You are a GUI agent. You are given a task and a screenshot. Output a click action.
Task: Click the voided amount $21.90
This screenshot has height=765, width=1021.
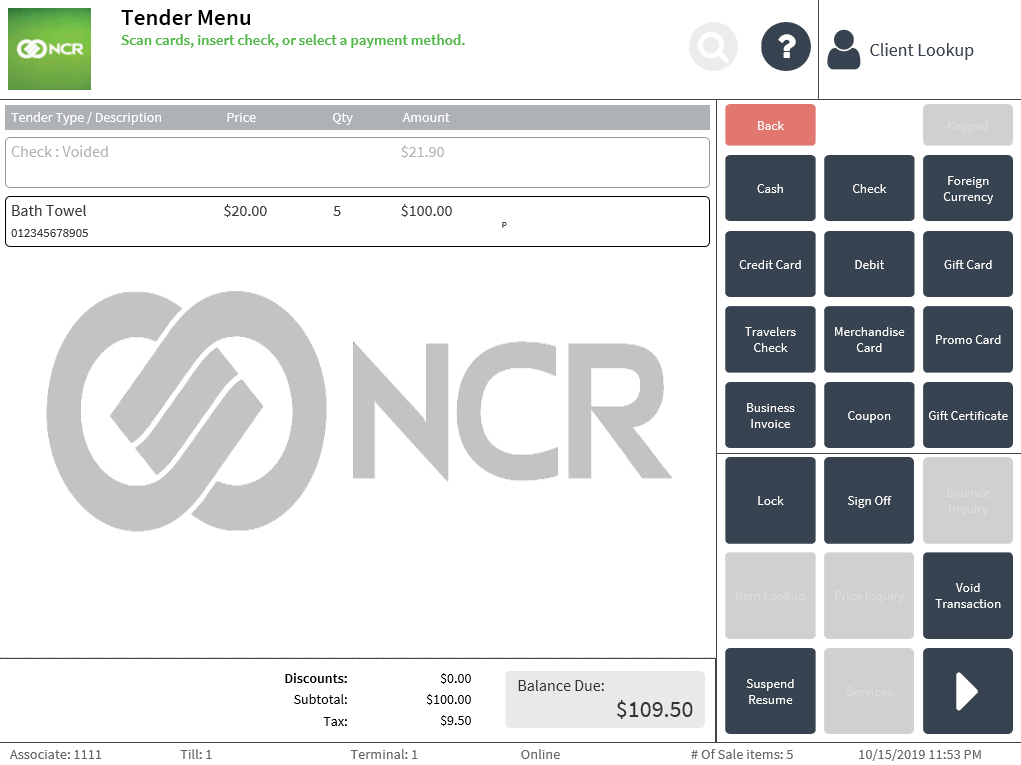tap(423, 152)
